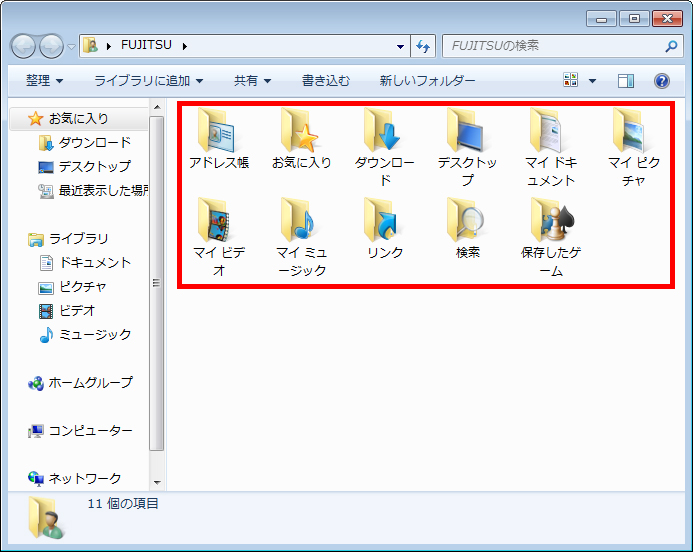
Task: Open ピクチャ library in sidebar
Action: coord(72,286)
